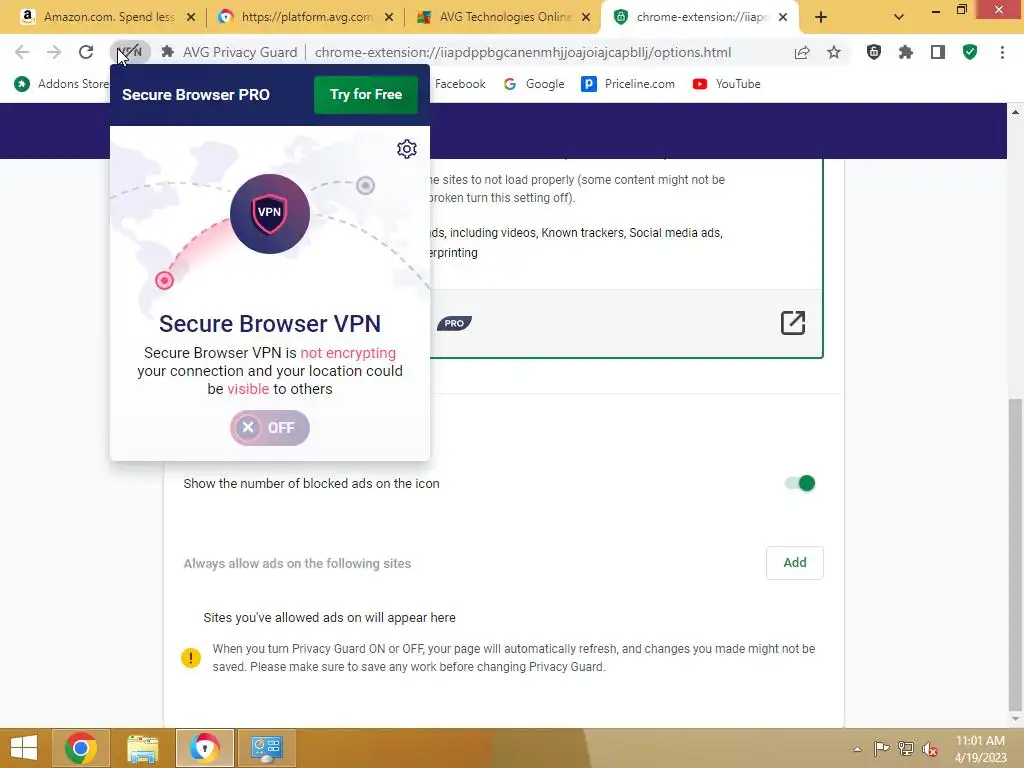This screenshot has height=768, width=1024.
Task: Open the Google bookmark
Action: coord(534,84)
